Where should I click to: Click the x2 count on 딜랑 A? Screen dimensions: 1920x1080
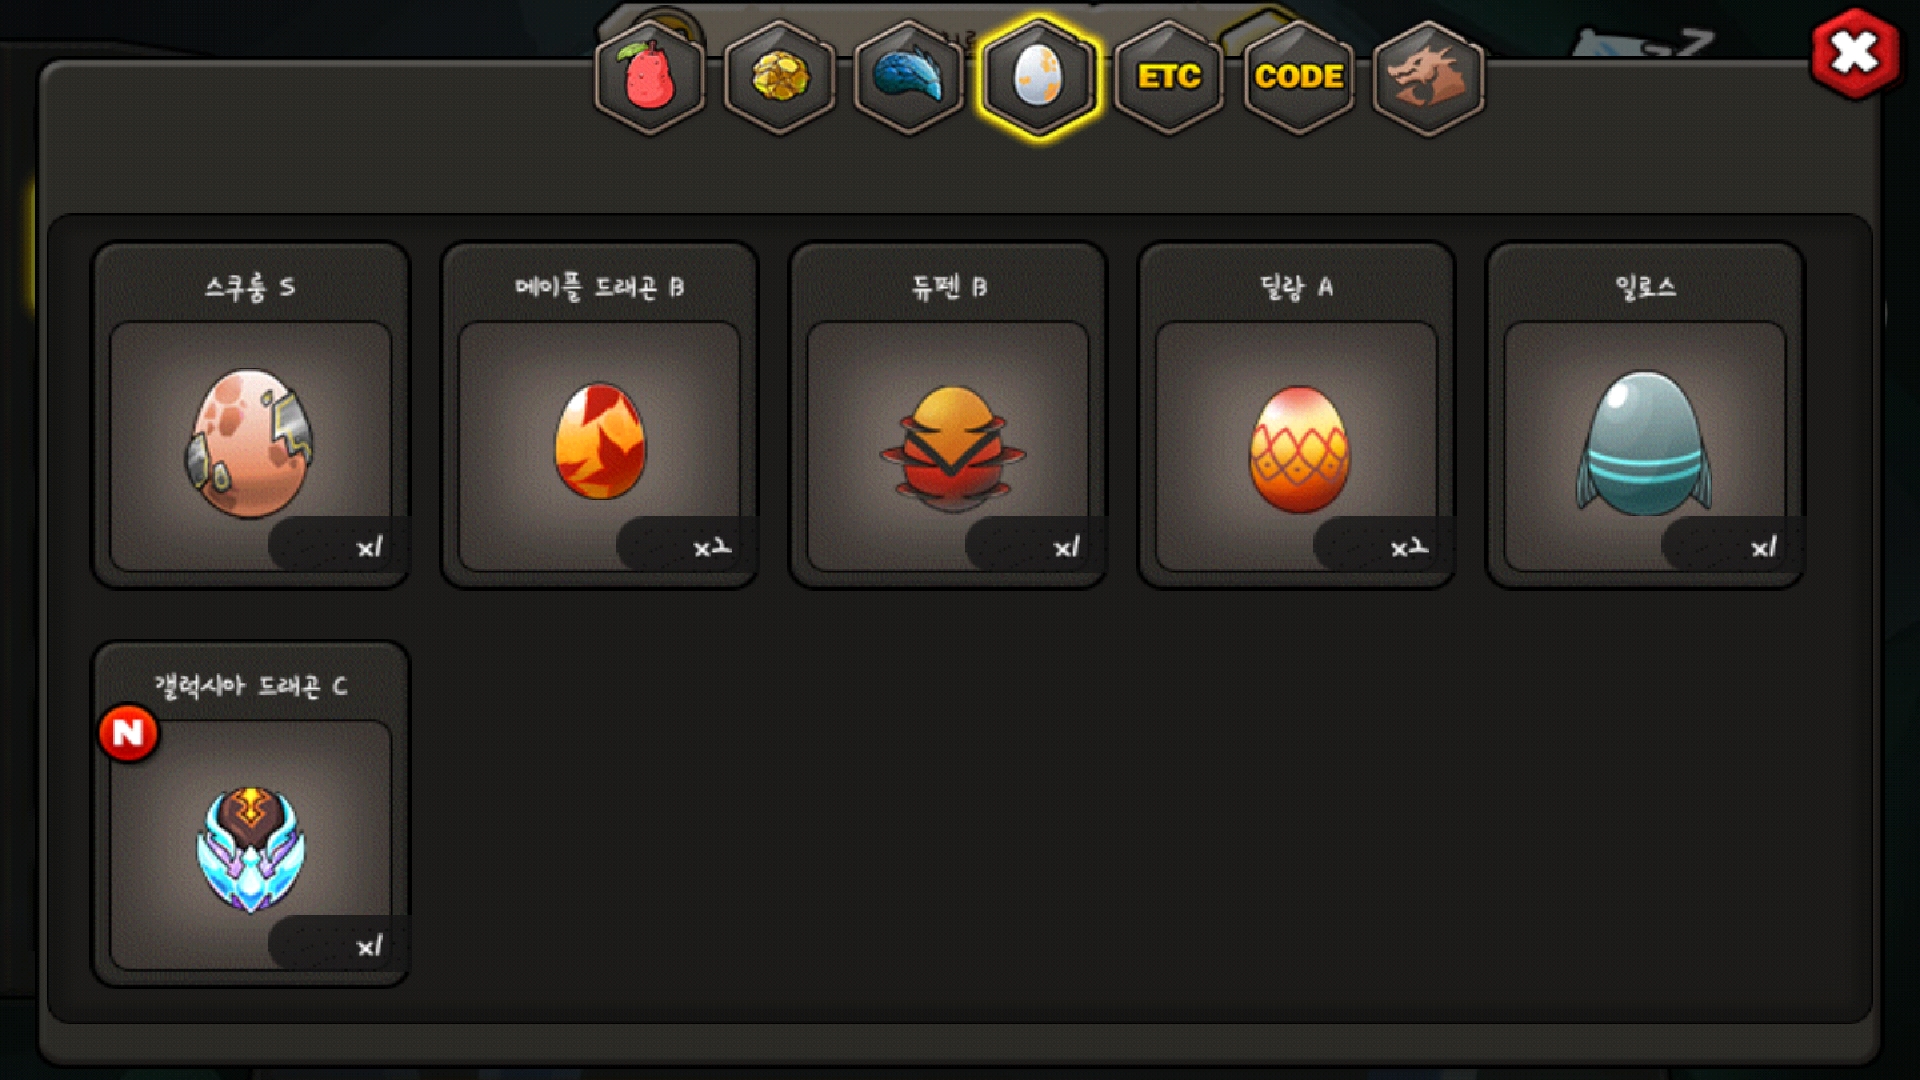(x=1410, y=547)
